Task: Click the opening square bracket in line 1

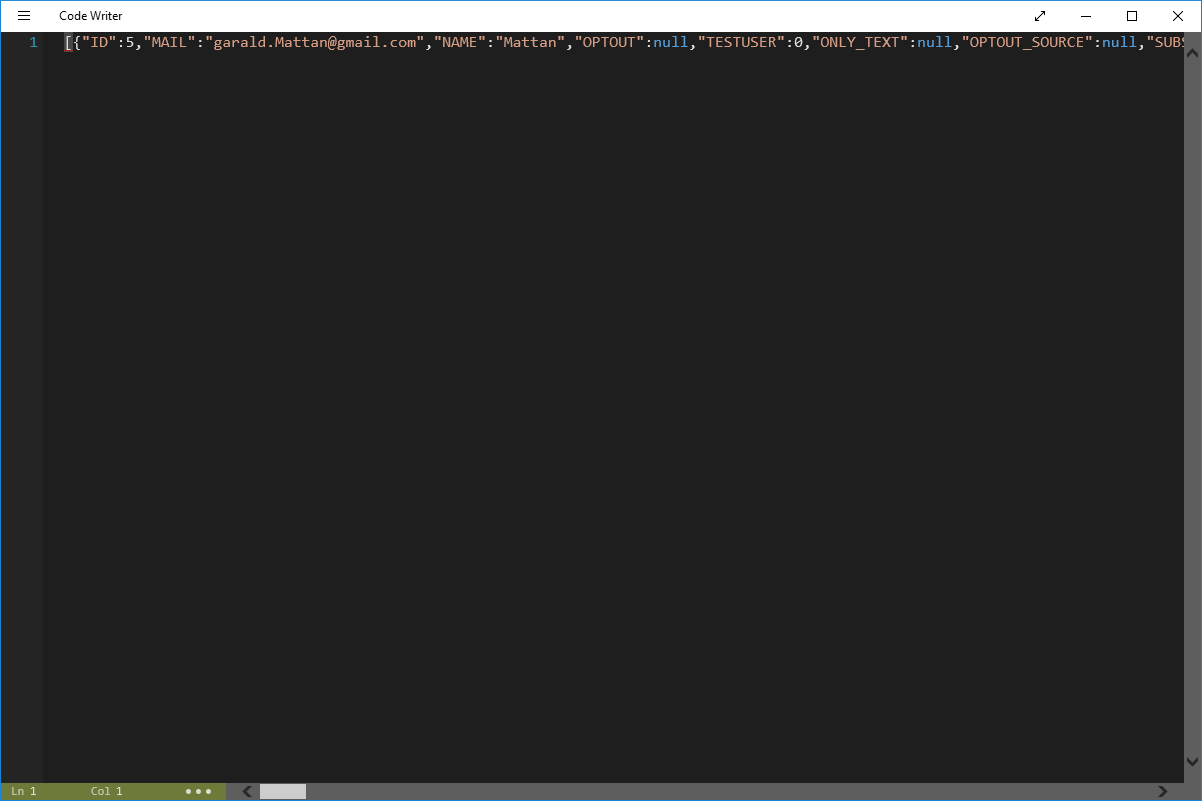Action: 68,42
